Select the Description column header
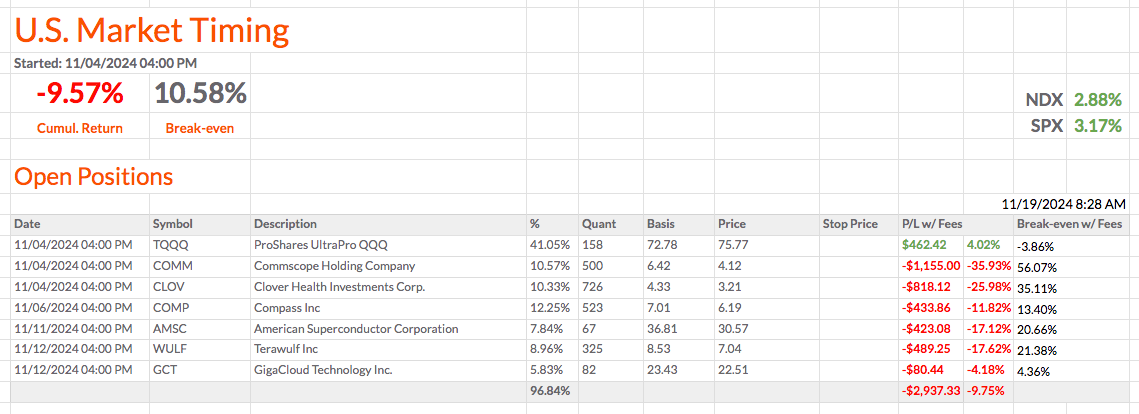 [x=285, y=224]
